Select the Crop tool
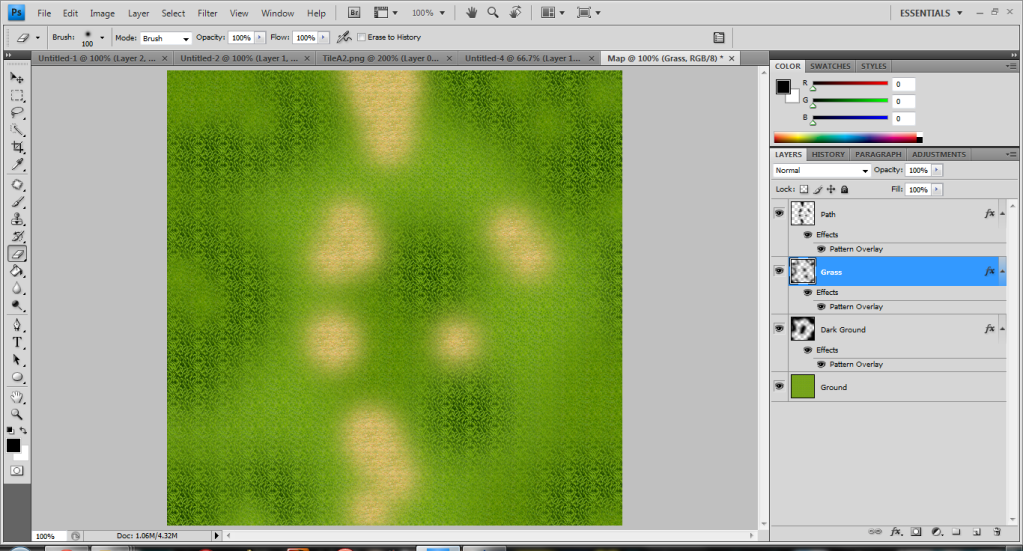The image size is (1023, 551). 18,147
